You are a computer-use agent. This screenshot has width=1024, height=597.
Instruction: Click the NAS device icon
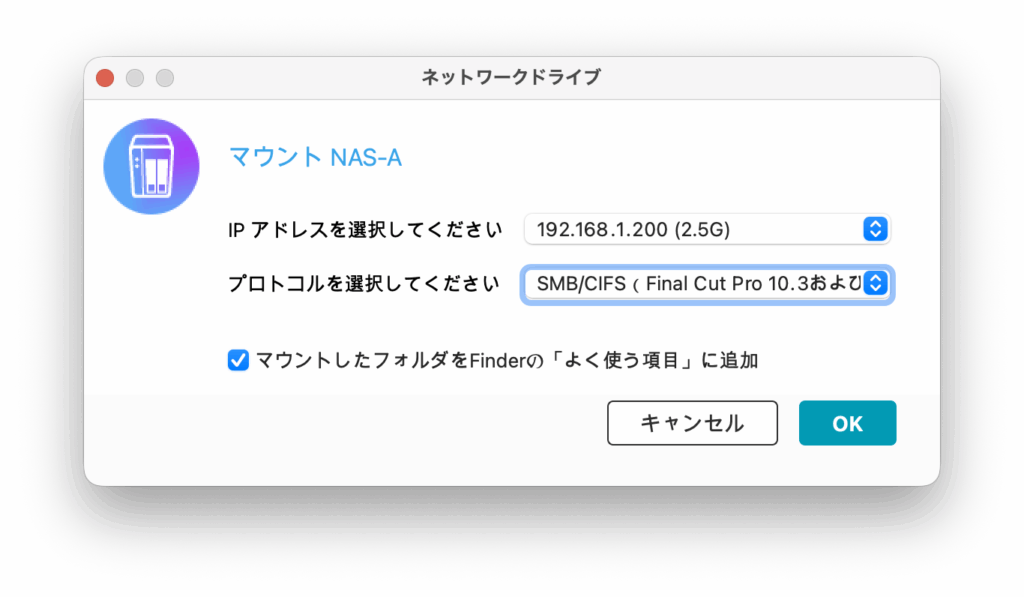[x=152, y=166]
